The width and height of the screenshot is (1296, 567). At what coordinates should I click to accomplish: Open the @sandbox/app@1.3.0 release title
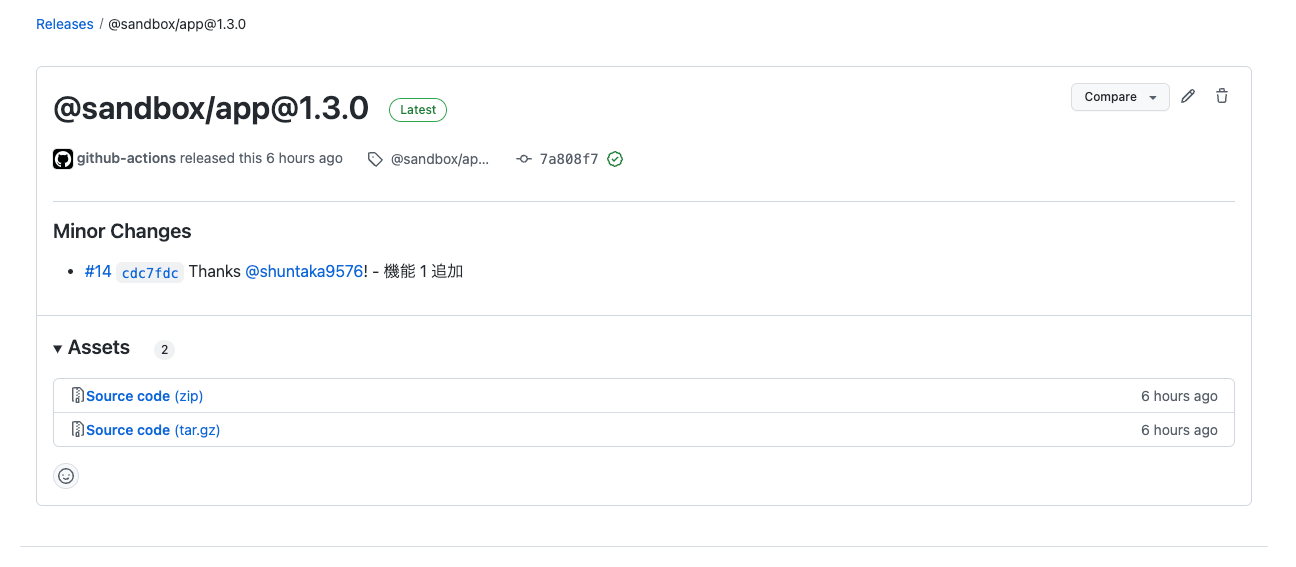[x=211, y=108]
